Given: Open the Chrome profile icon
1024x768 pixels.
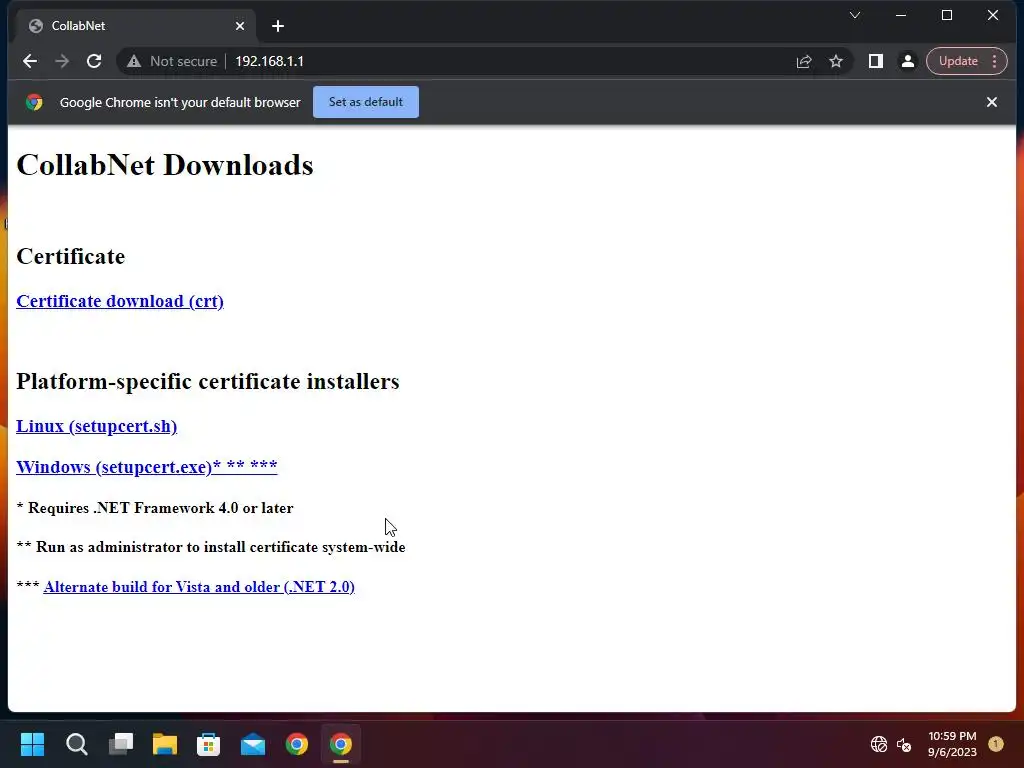Looking at the screenshot, I should 908,61.
